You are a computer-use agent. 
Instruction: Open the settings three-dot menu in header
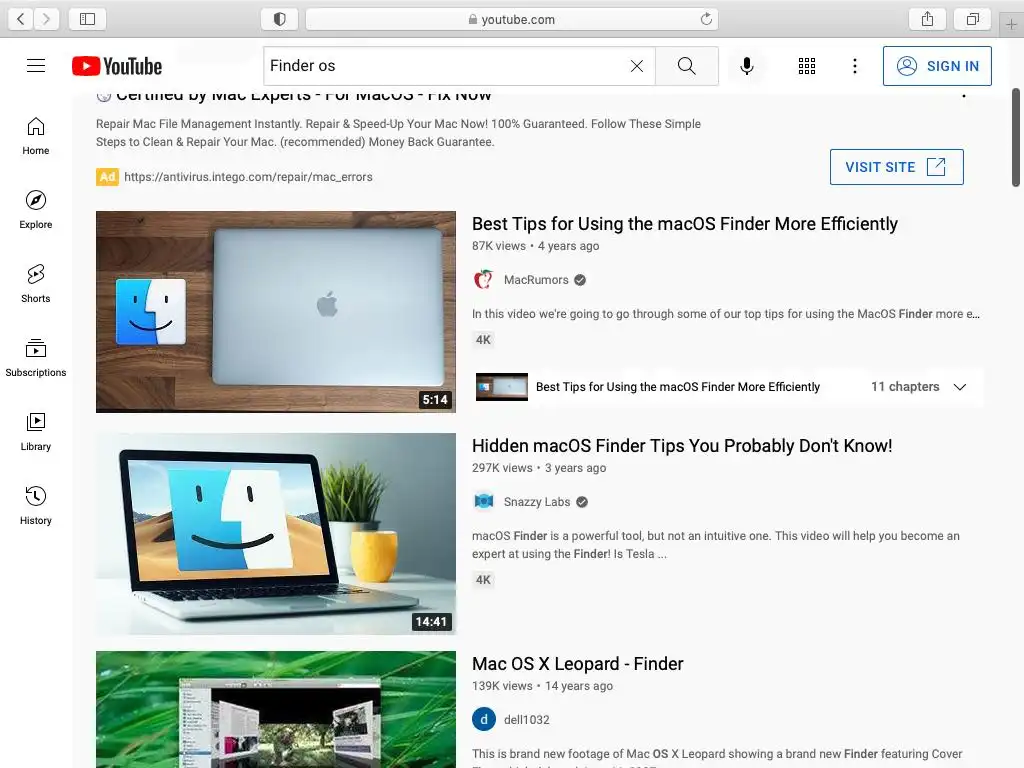coord(855,66)
